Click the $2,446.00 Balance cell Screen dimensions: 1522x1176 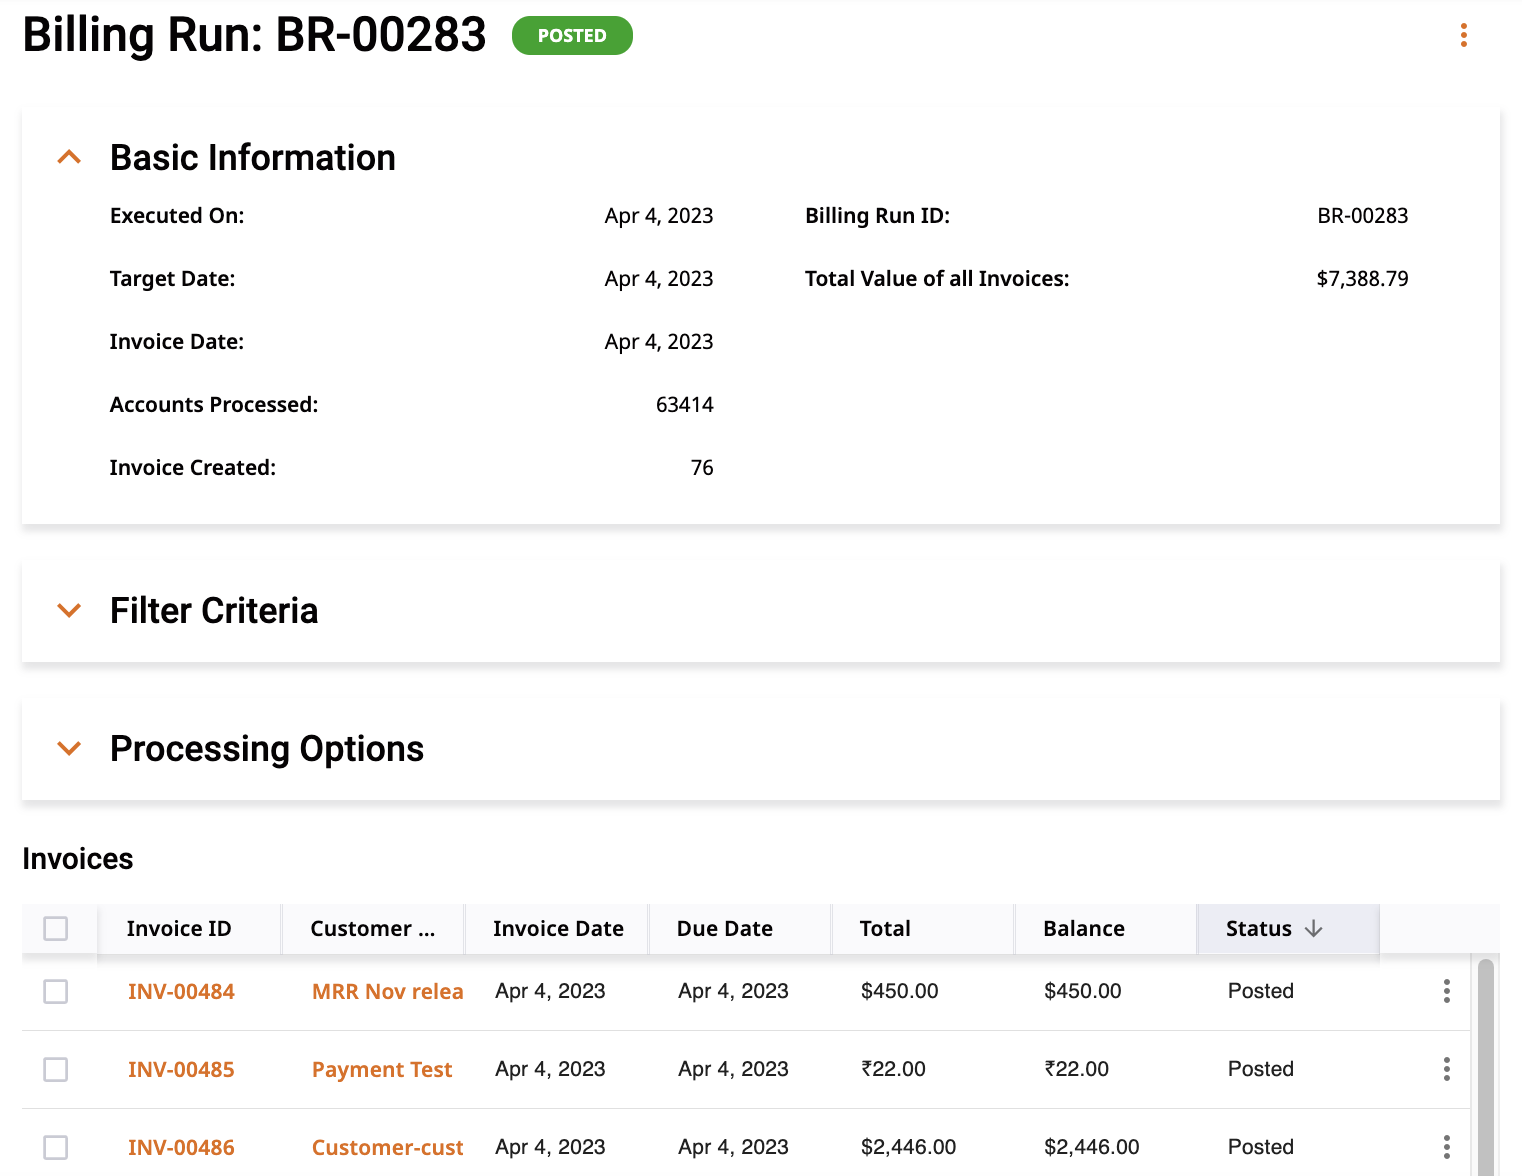1092,1147
